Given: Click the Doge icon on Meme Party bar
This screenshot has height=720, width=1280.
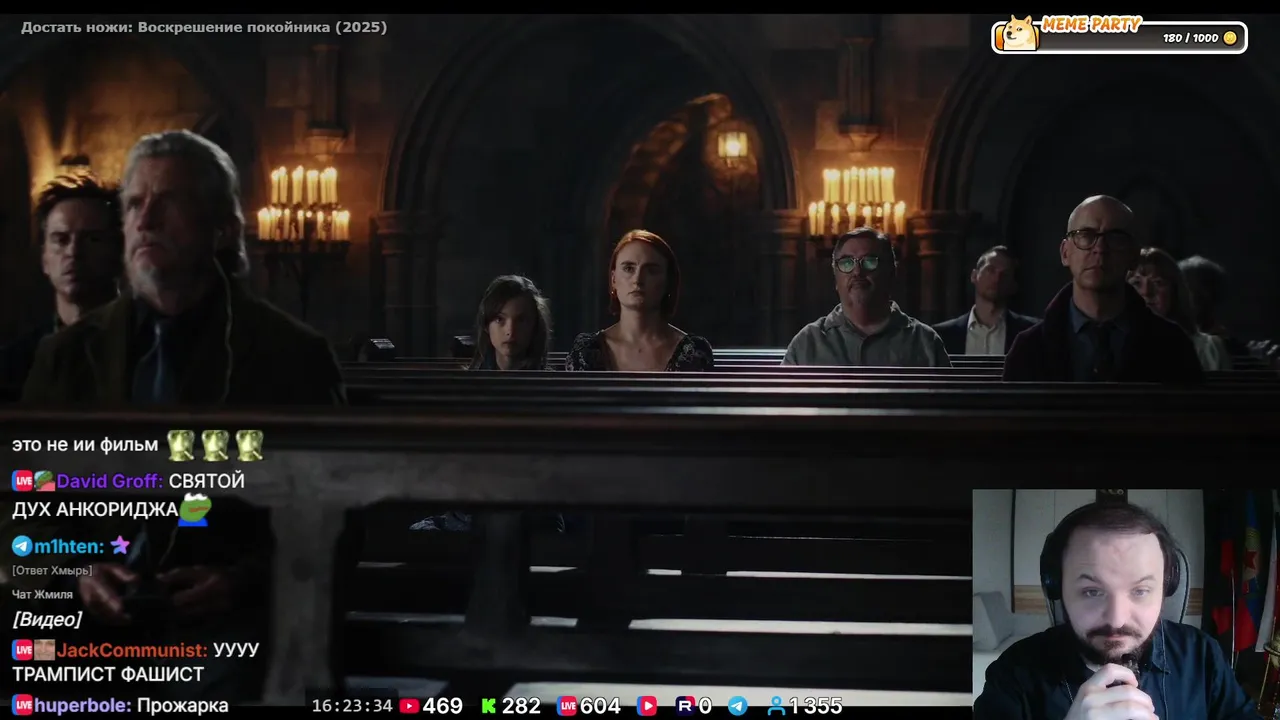Looking at the screenshot, I should pyautogui.click(x=1019, y=33).
